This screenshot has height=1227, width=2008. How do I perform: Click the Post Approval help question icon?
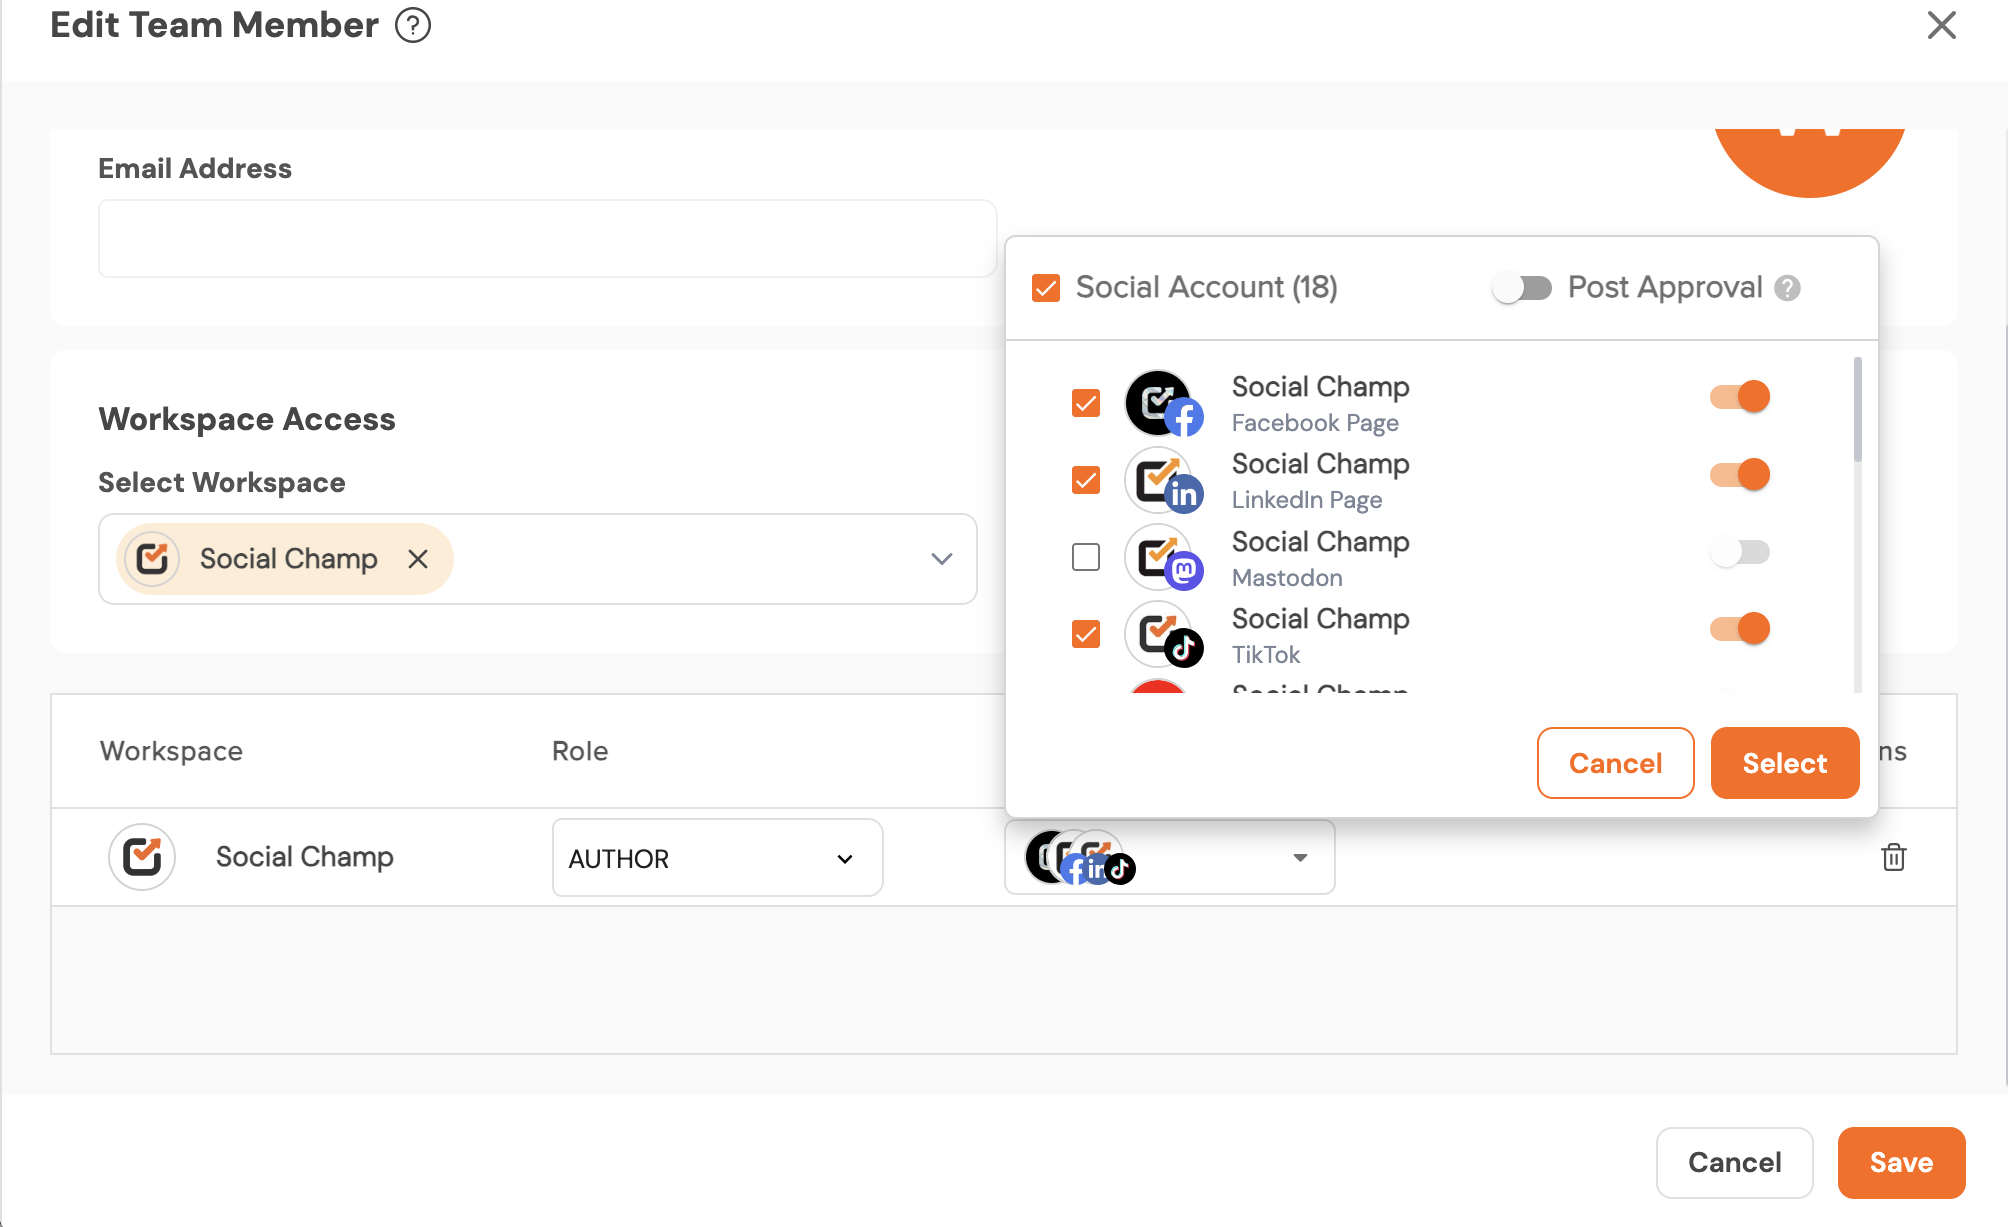[x=1787, y=288]
